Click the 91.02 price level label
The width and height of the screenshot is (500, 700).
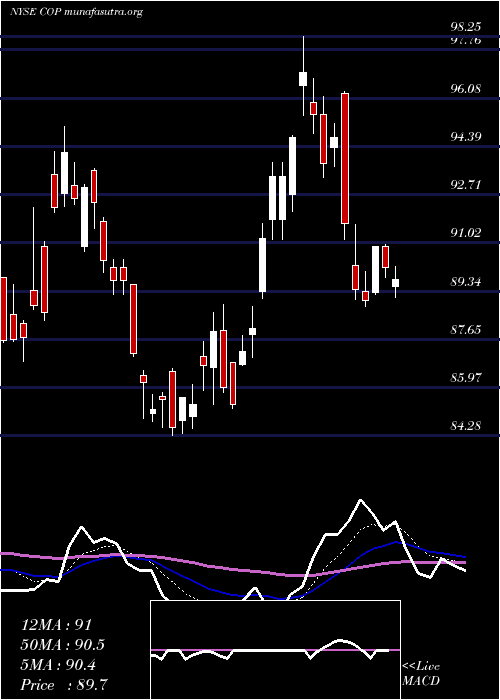click(466, 233)
